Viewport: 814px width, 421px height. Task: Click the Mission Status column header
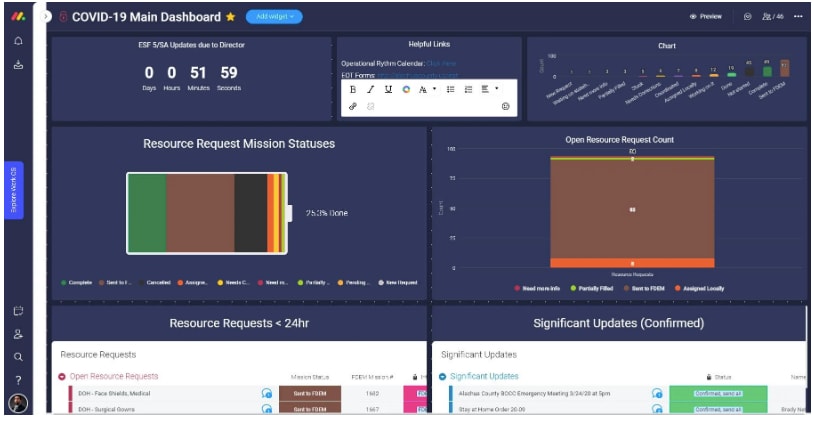coord(310,377)
